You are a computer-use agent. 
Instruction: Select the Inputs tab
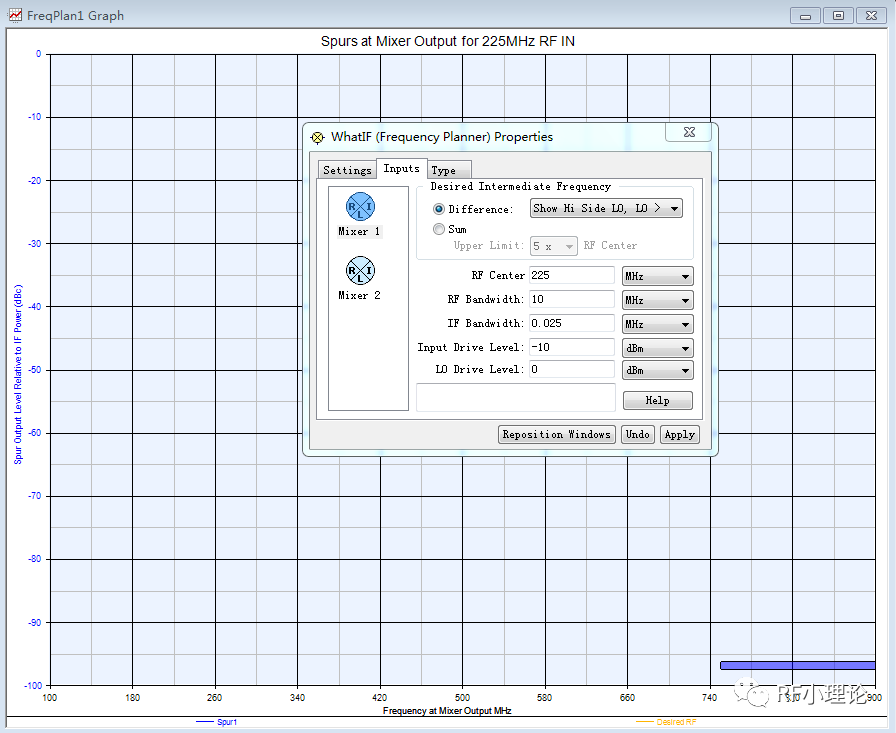pos(401,168)
